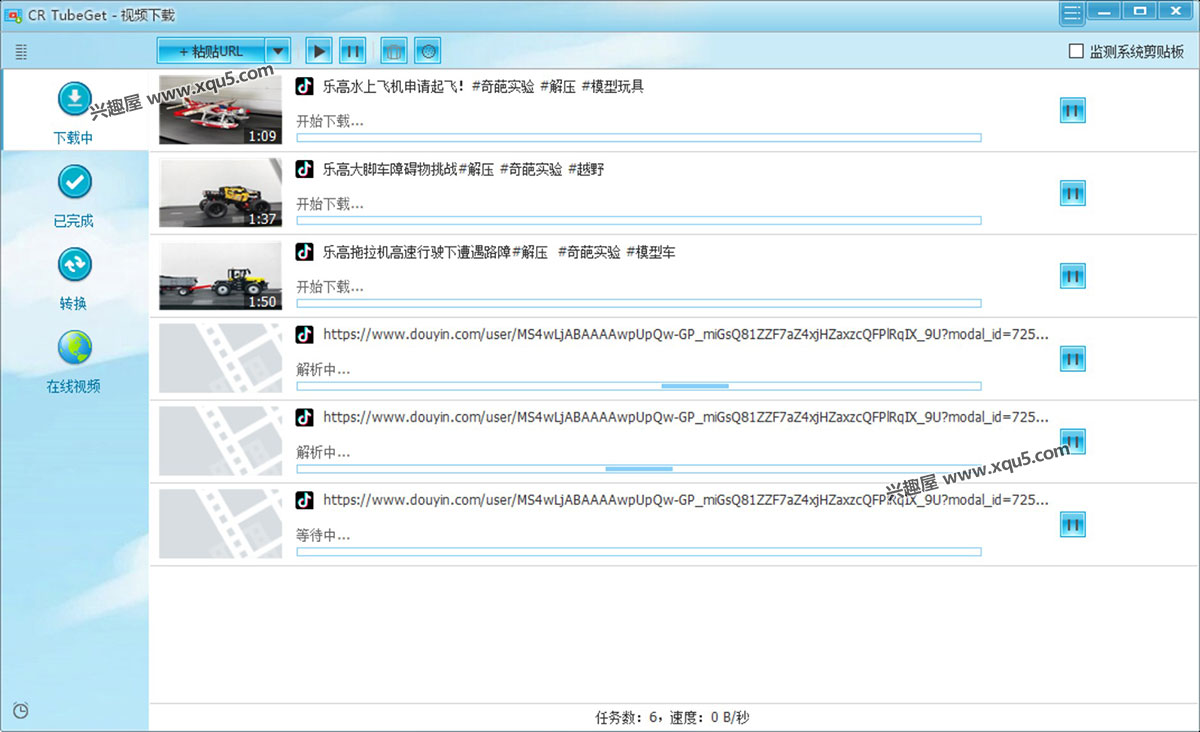Pause the 乐高大脚车障碍物挑战 download

tap(1073, 193)
